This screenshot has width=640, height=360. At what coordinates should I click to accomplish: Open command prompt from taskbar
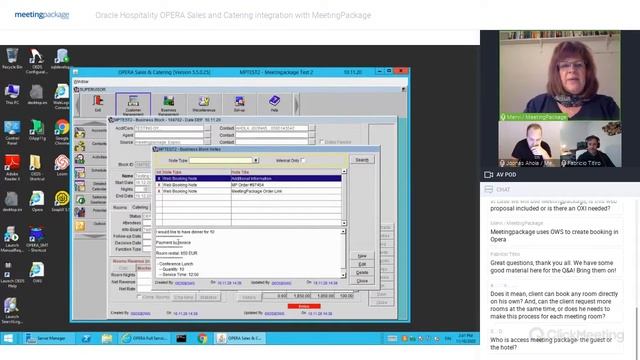pyautogui.click(x=181, y=338)
